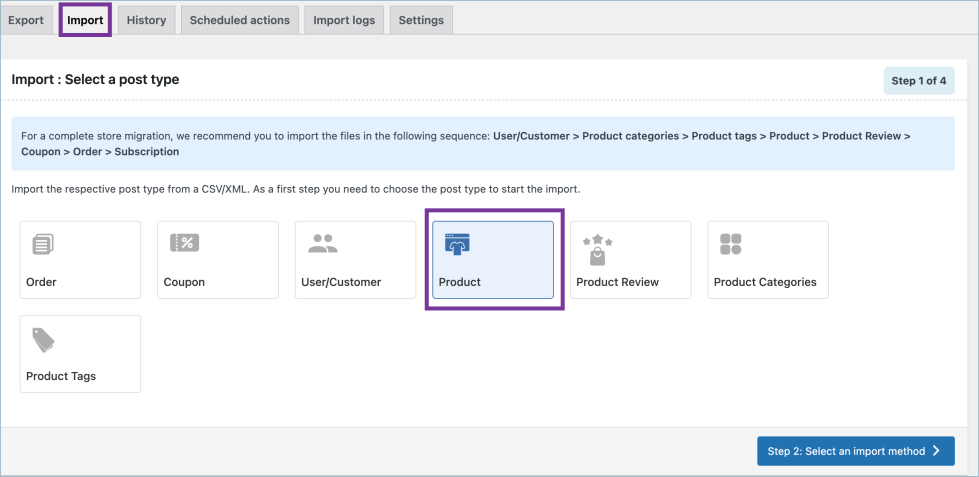Click the 'Import the respective post type' instruction text

coord(296,189)
